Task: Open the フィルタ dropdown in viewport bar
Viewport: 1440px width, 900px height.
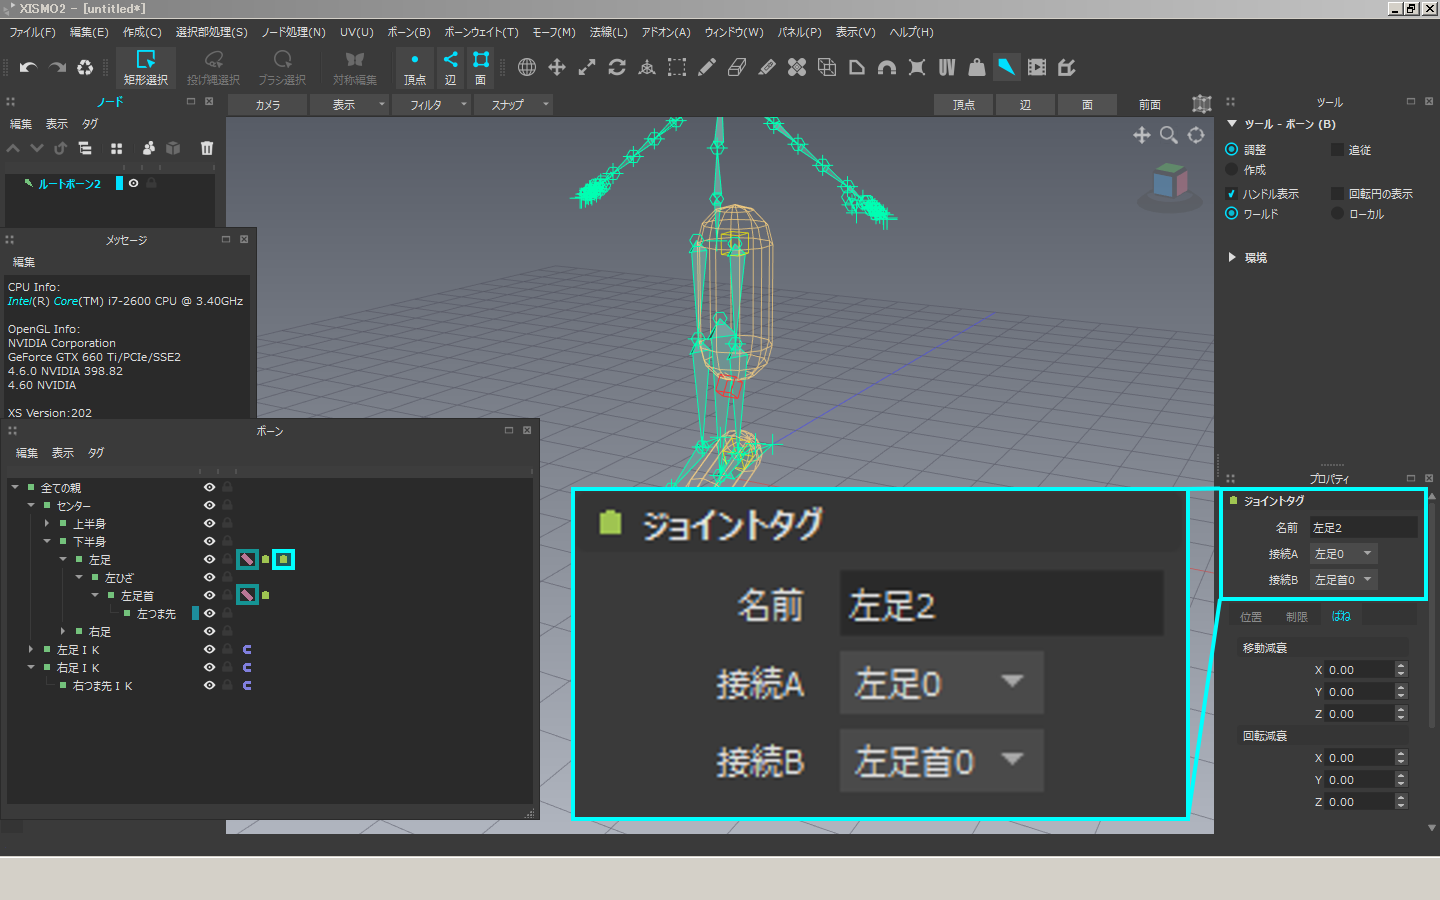Action: 432,104
